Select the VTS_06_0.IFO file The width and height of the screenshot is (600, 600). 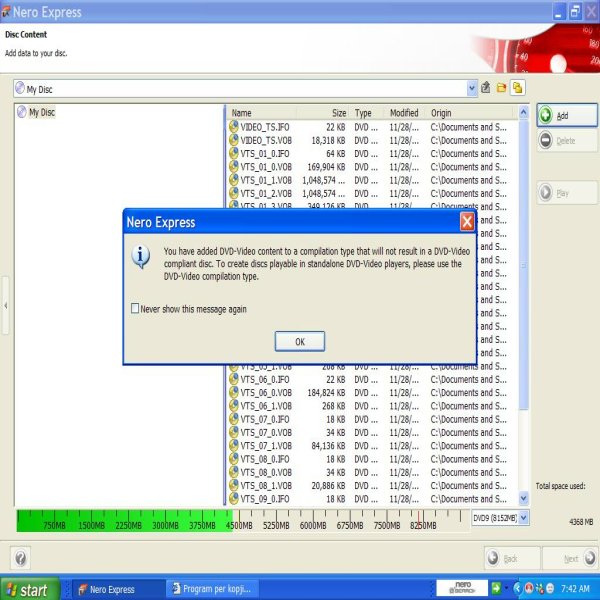coord(265,379)
